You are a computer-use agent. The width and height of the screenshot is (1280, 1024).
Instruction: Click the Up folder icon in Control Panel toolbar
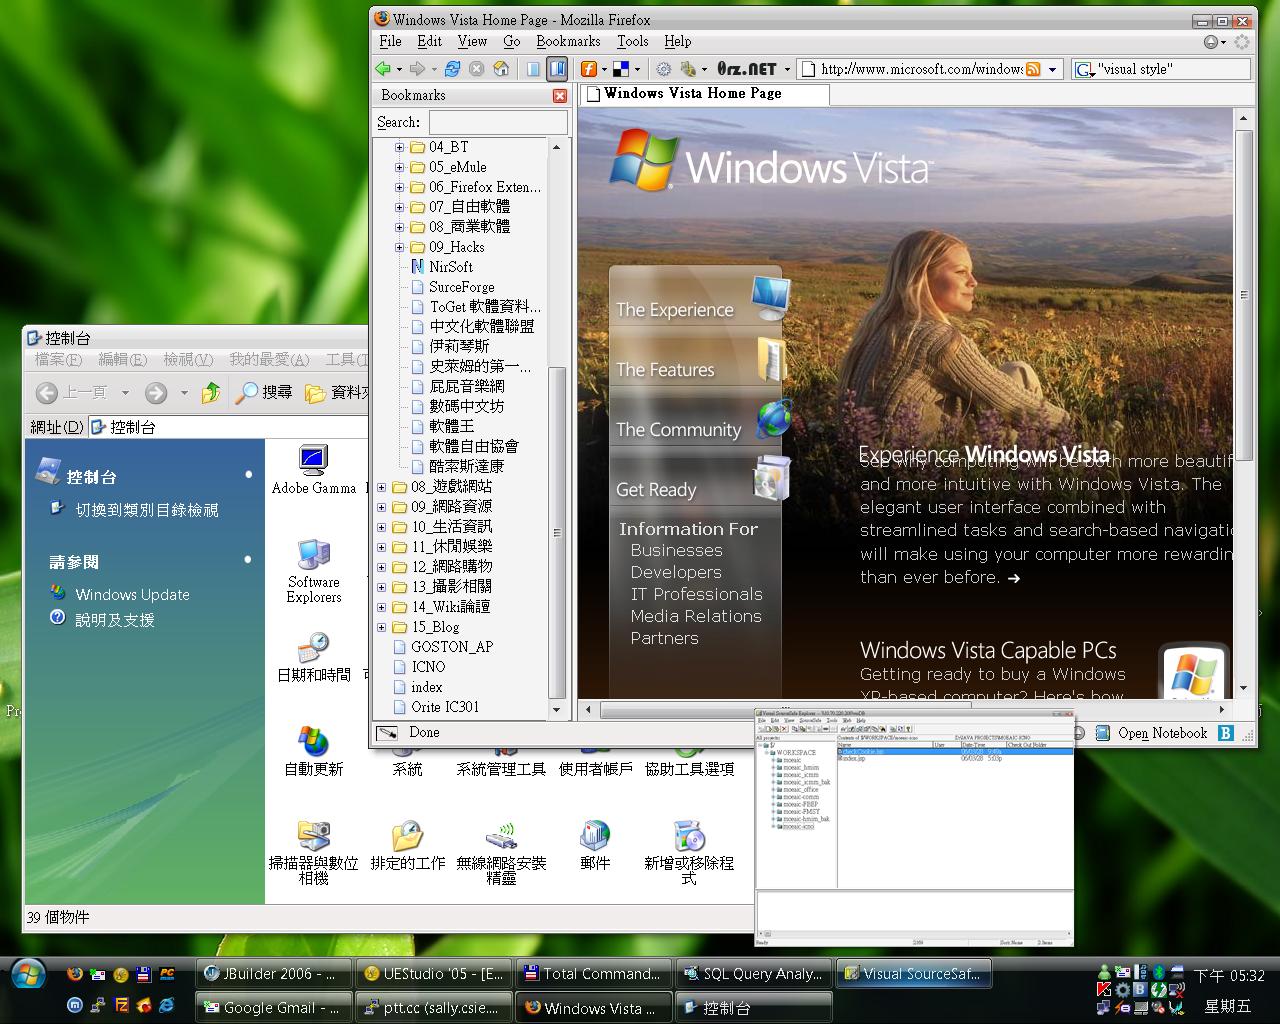pos(211,393)
